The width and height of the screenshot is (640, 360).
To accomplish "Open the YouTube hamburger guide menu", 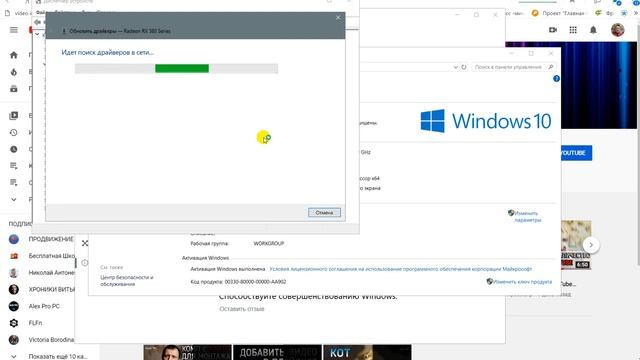I will point(14,30).
